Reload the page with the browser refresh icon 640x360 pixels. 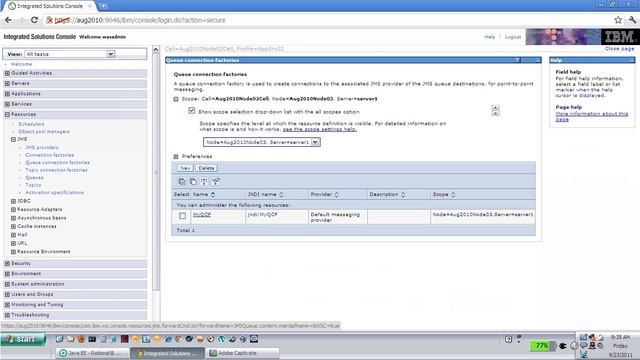coord(35,20)
